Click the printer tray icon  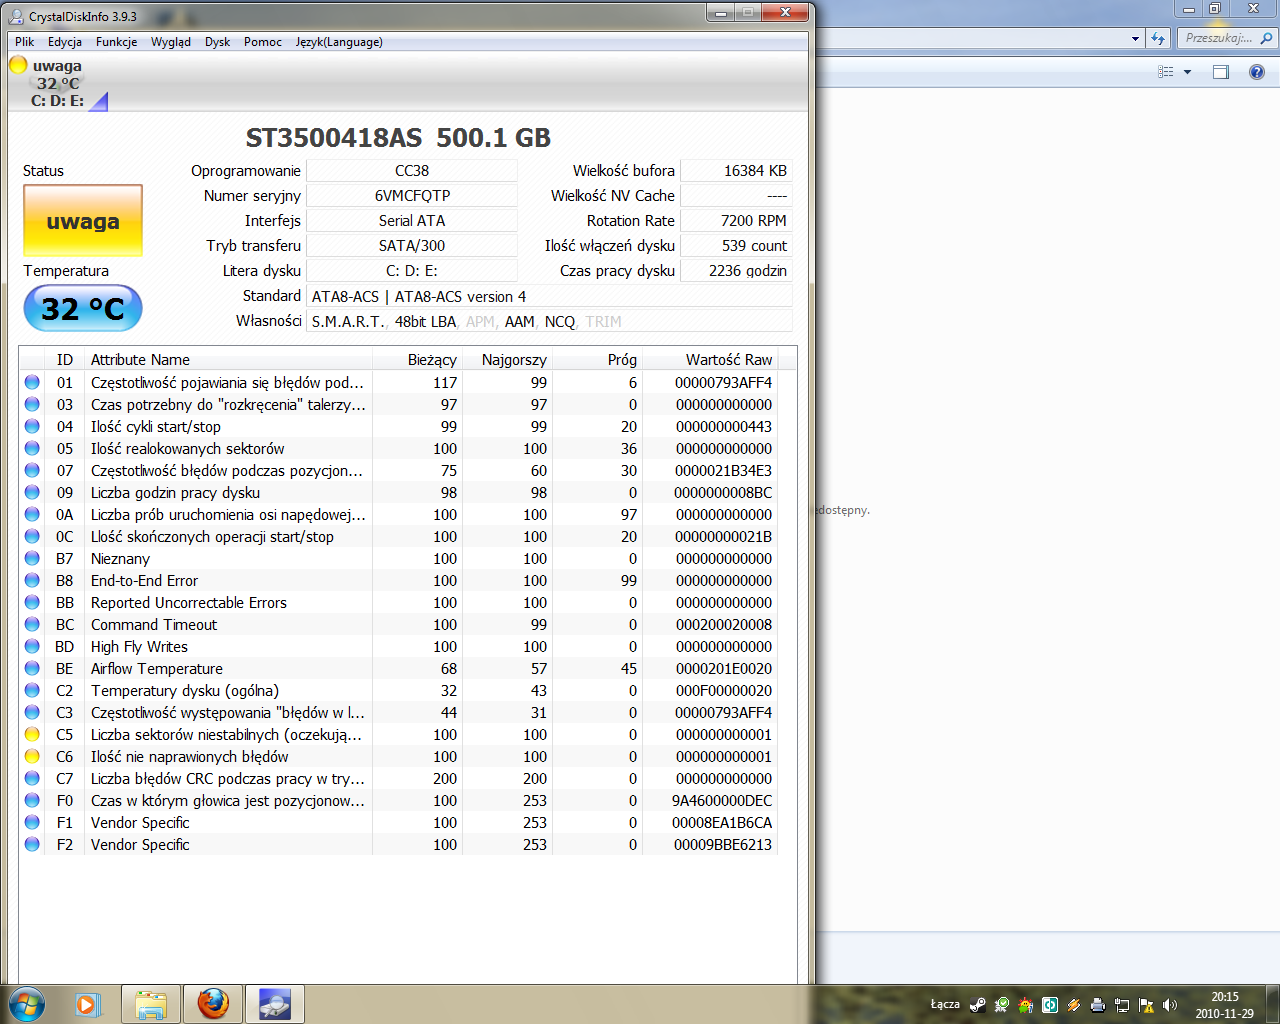tap(1098, 1005)
